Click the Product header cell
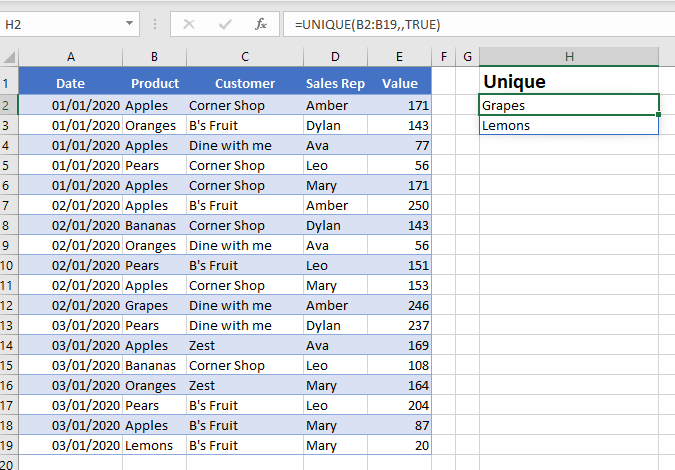 coord(155,83)
